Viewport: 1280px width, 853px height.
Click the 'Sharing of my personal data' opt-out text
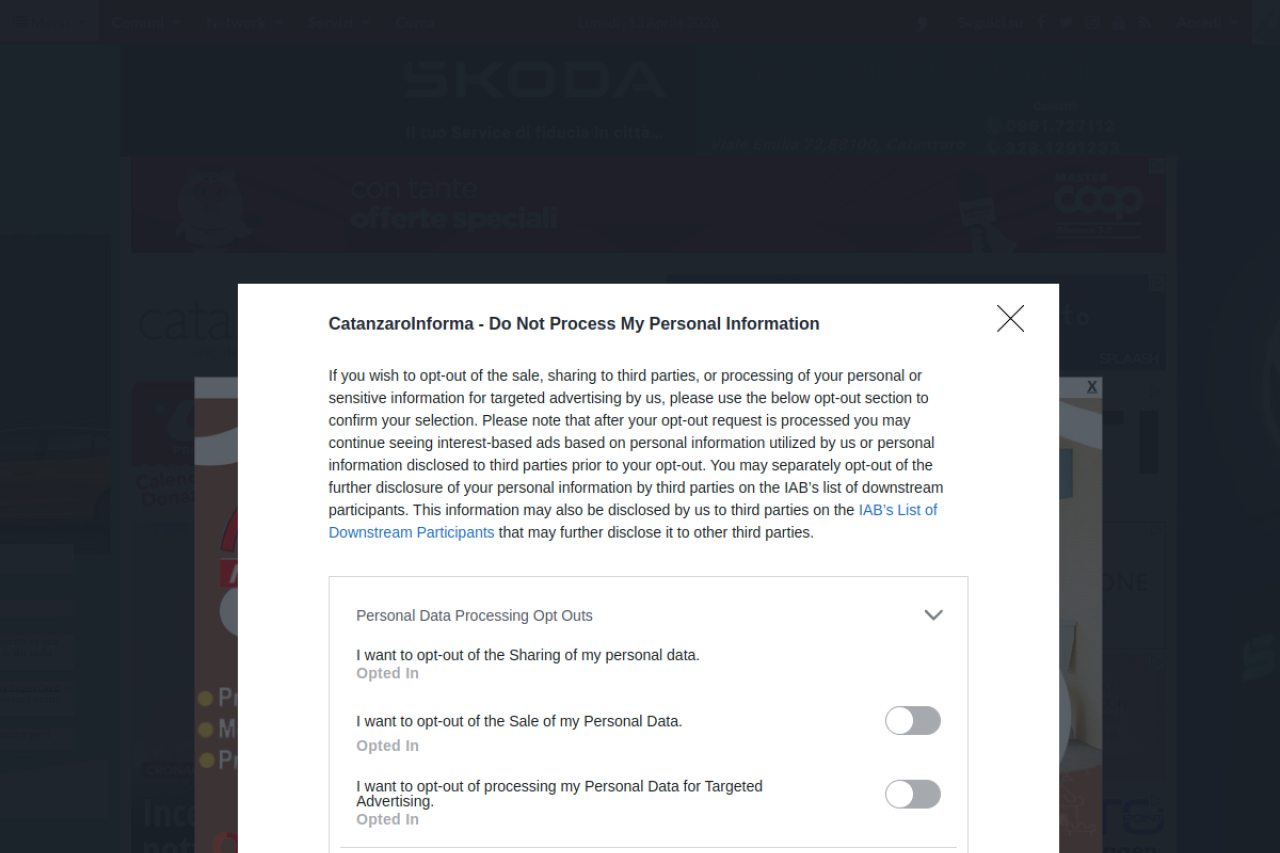pyautogui.click(x=527, y=655)
